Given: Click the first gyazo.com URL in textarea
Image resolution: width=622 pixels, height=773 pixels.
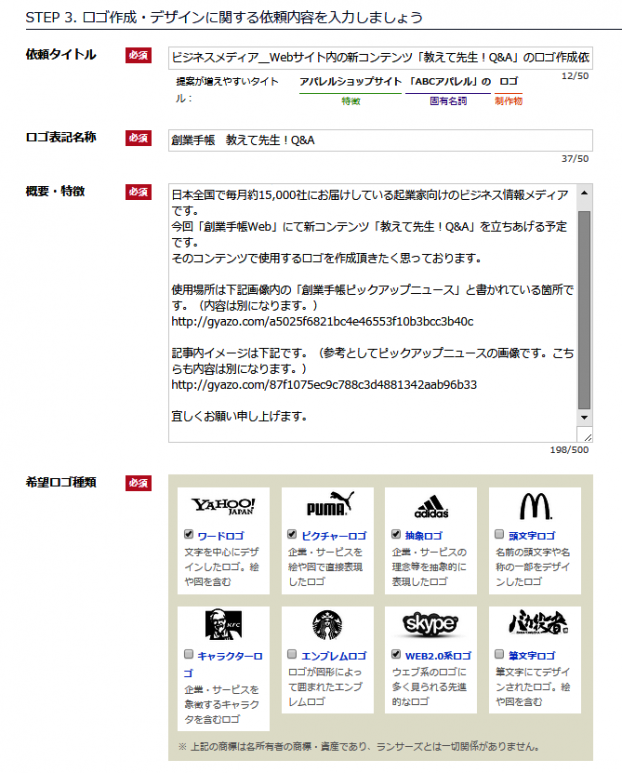Looking at the screenshot, I should (322, 322).
